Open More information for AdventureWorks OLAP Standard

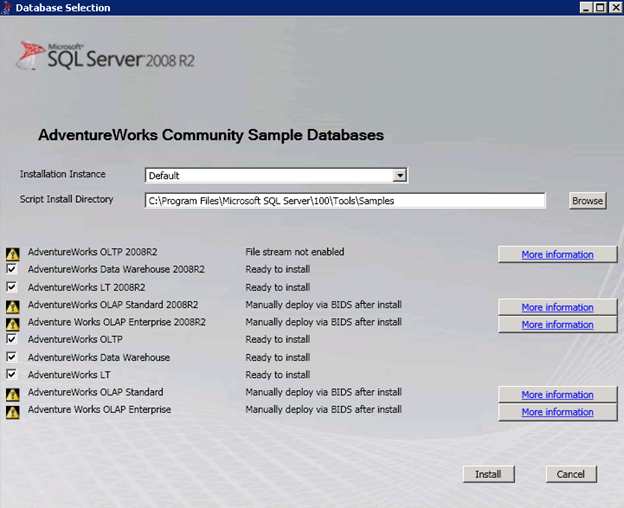click(x=558, y=395)
